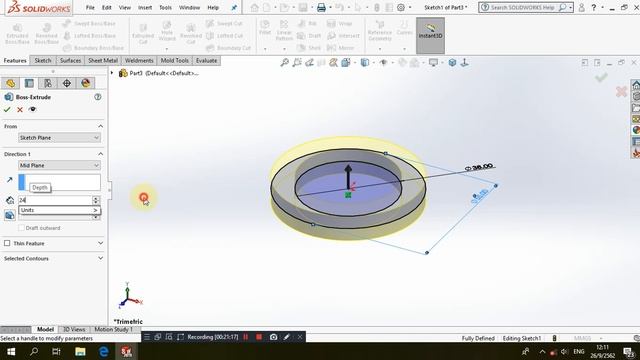Click the depth value input field
Image resolution: width=640 pixels, height=360 pixels.
(55, 200)
